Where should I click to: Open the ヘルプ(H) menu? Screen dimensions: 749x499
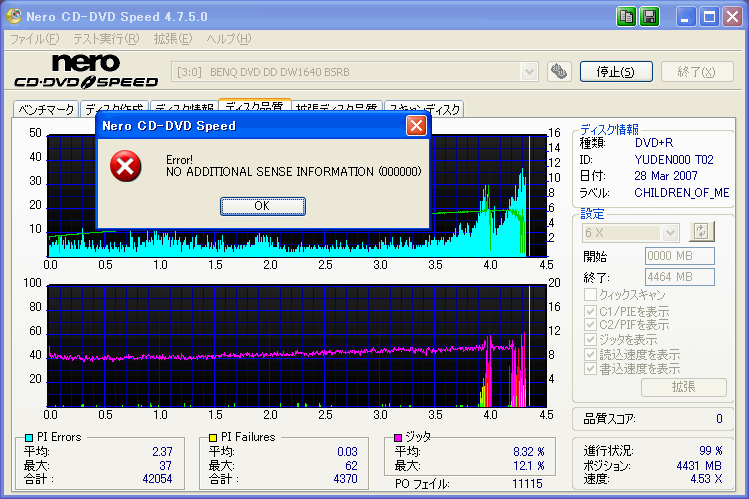click(229, 39)
